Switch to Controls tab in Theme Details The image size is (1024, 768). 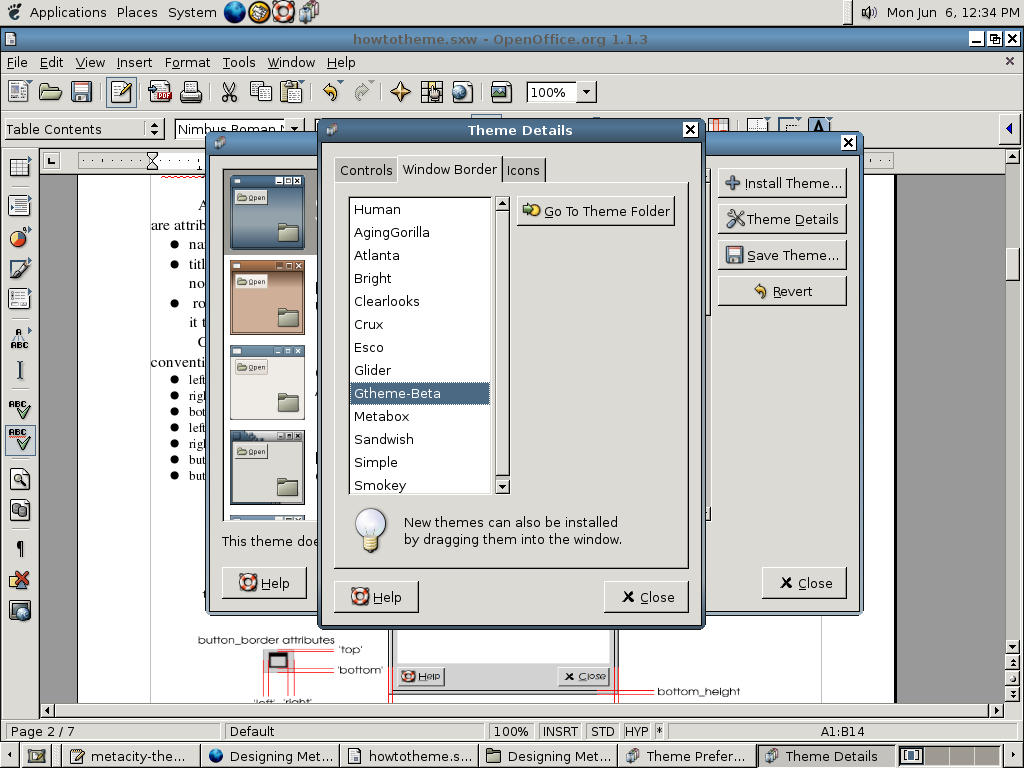point(366,170)
